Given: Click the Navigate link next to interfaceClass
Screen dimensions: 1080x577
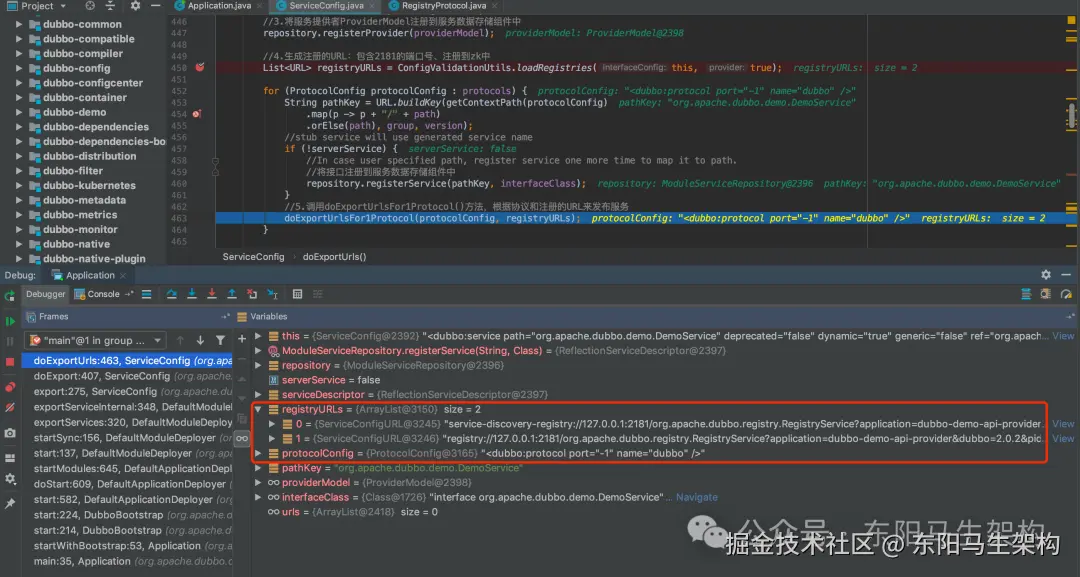Looking at the screenshot, I should pos(696,497).
